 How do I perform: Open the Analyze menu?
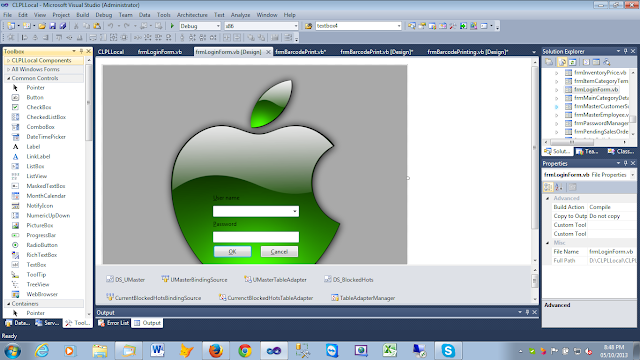pos(240,15)
